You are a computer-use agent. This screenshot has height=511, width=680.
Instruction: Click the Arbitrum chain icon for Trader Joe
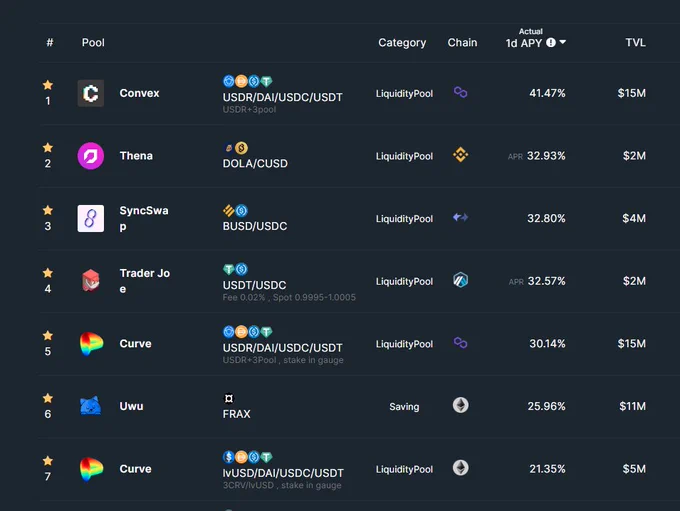tap(461, 280)
